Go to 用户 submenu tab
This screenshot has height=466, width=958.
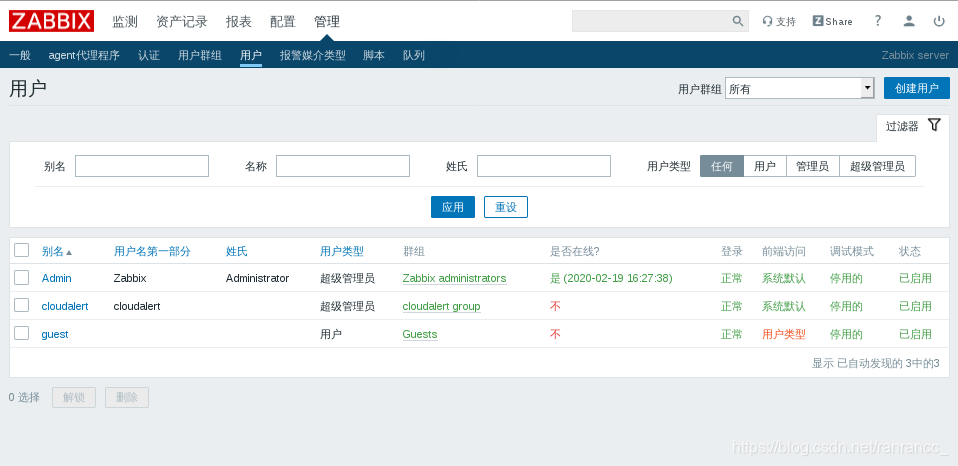(250, 56)
